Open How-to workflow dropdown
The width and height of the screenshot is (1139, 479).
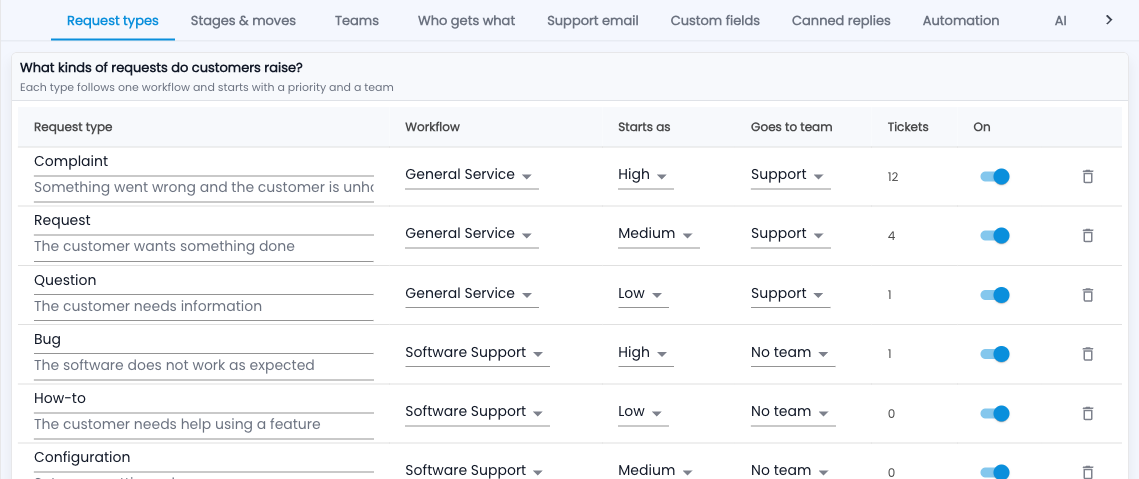477,411
